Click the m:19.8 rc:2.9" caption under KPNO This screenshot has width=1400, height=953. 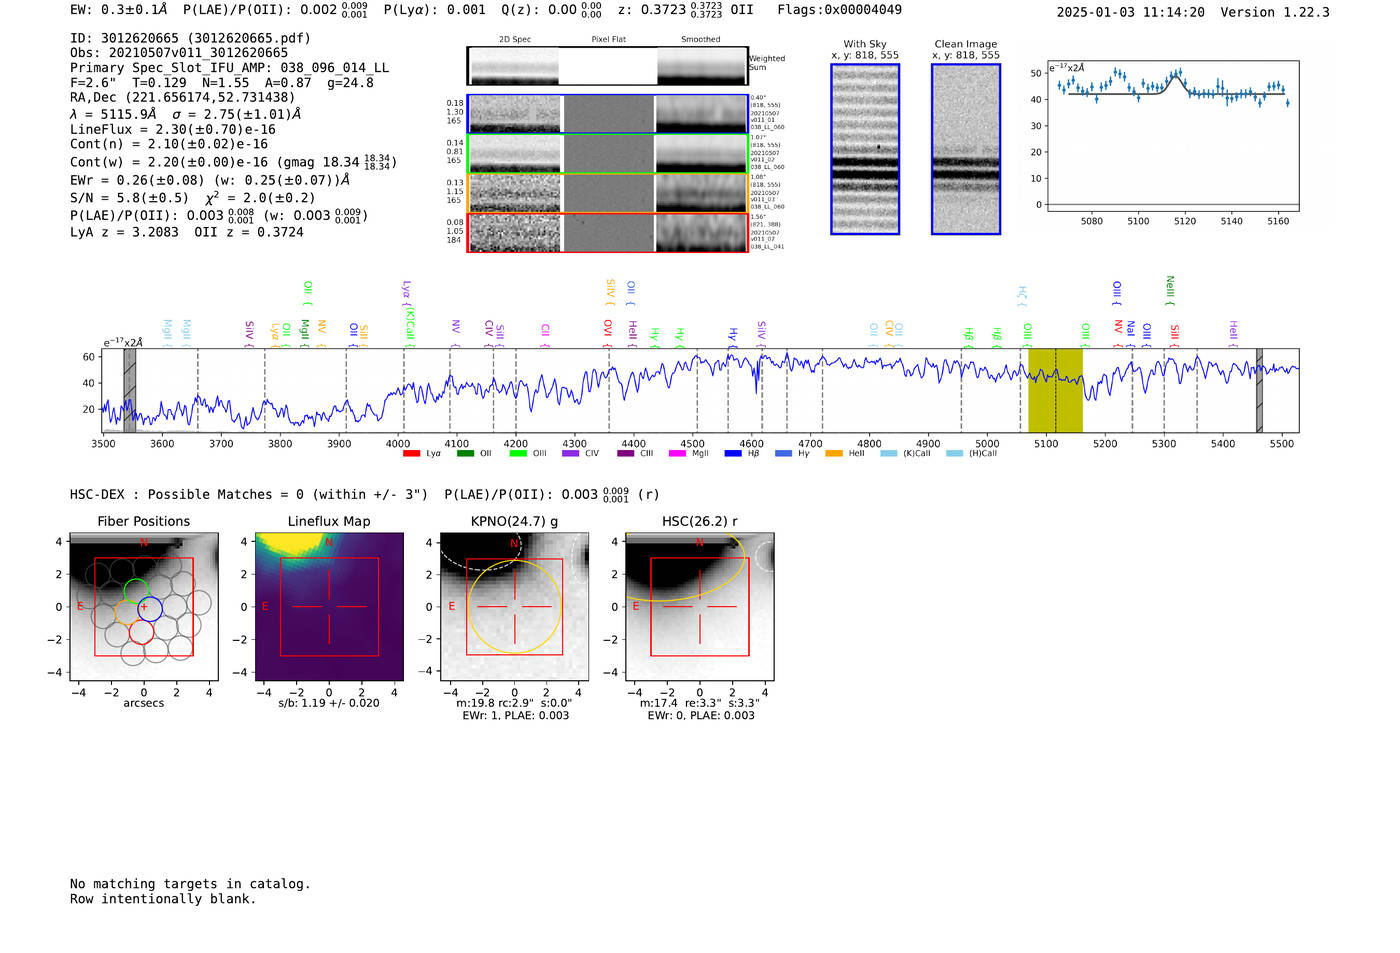point(515,703)
